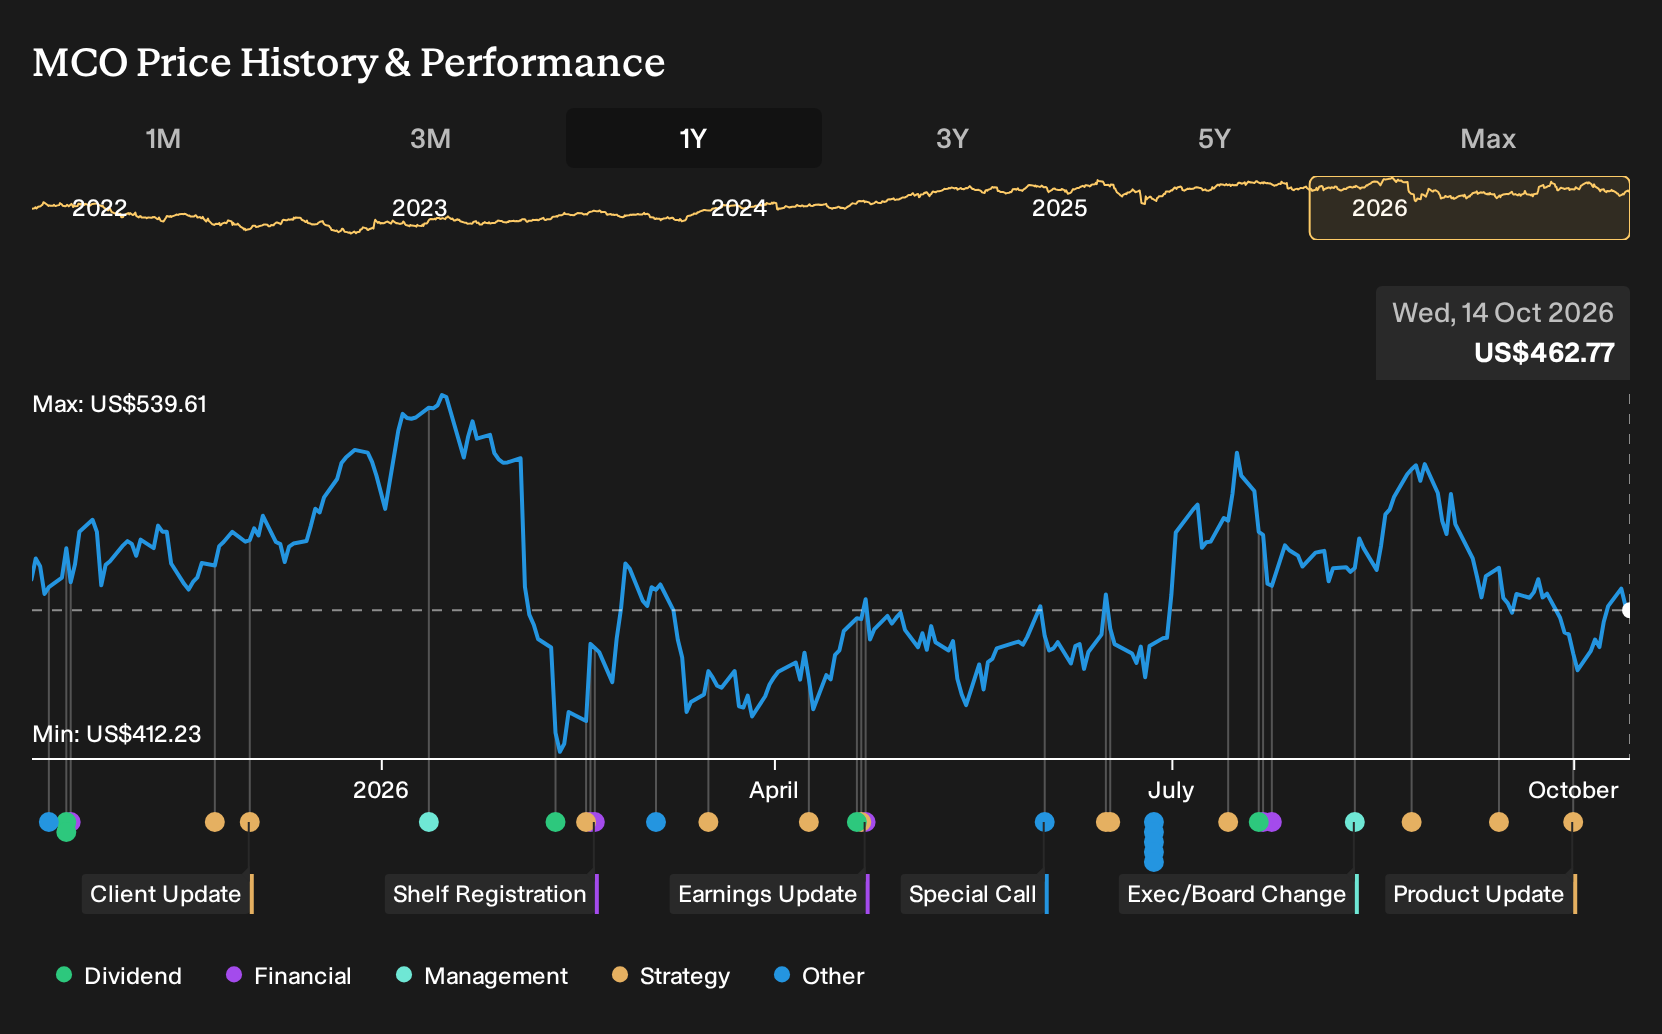
Task: Click the stacked blue markers below July
Action: click(1154, 841)
